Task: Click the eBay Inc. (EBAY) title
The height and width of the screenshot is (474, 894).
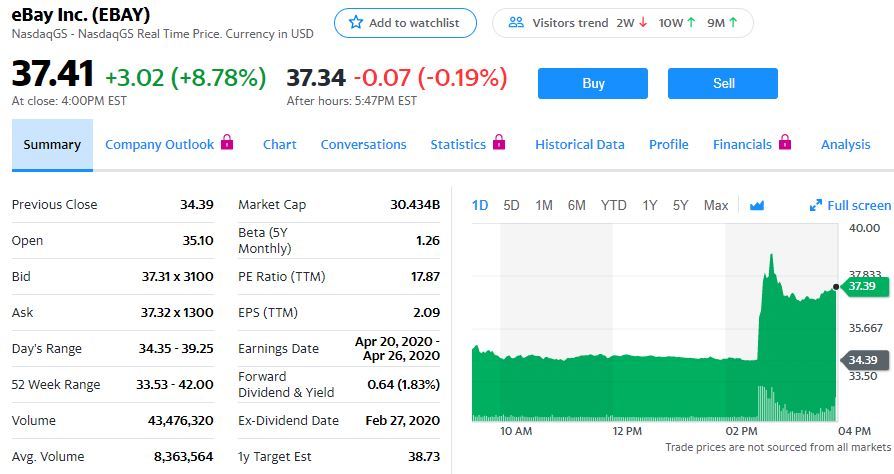Action: tap(81, 14)
